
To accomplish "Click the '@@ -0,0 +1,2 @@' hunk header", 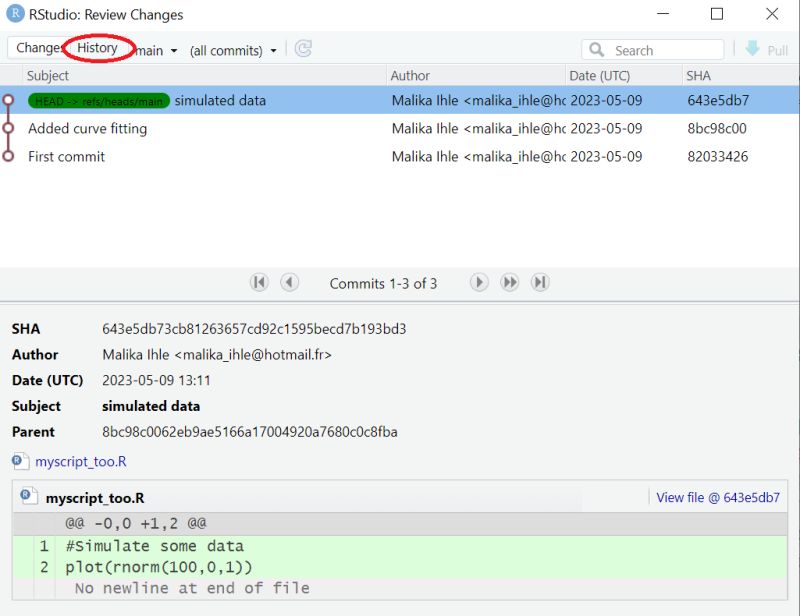I will [136, 523].
